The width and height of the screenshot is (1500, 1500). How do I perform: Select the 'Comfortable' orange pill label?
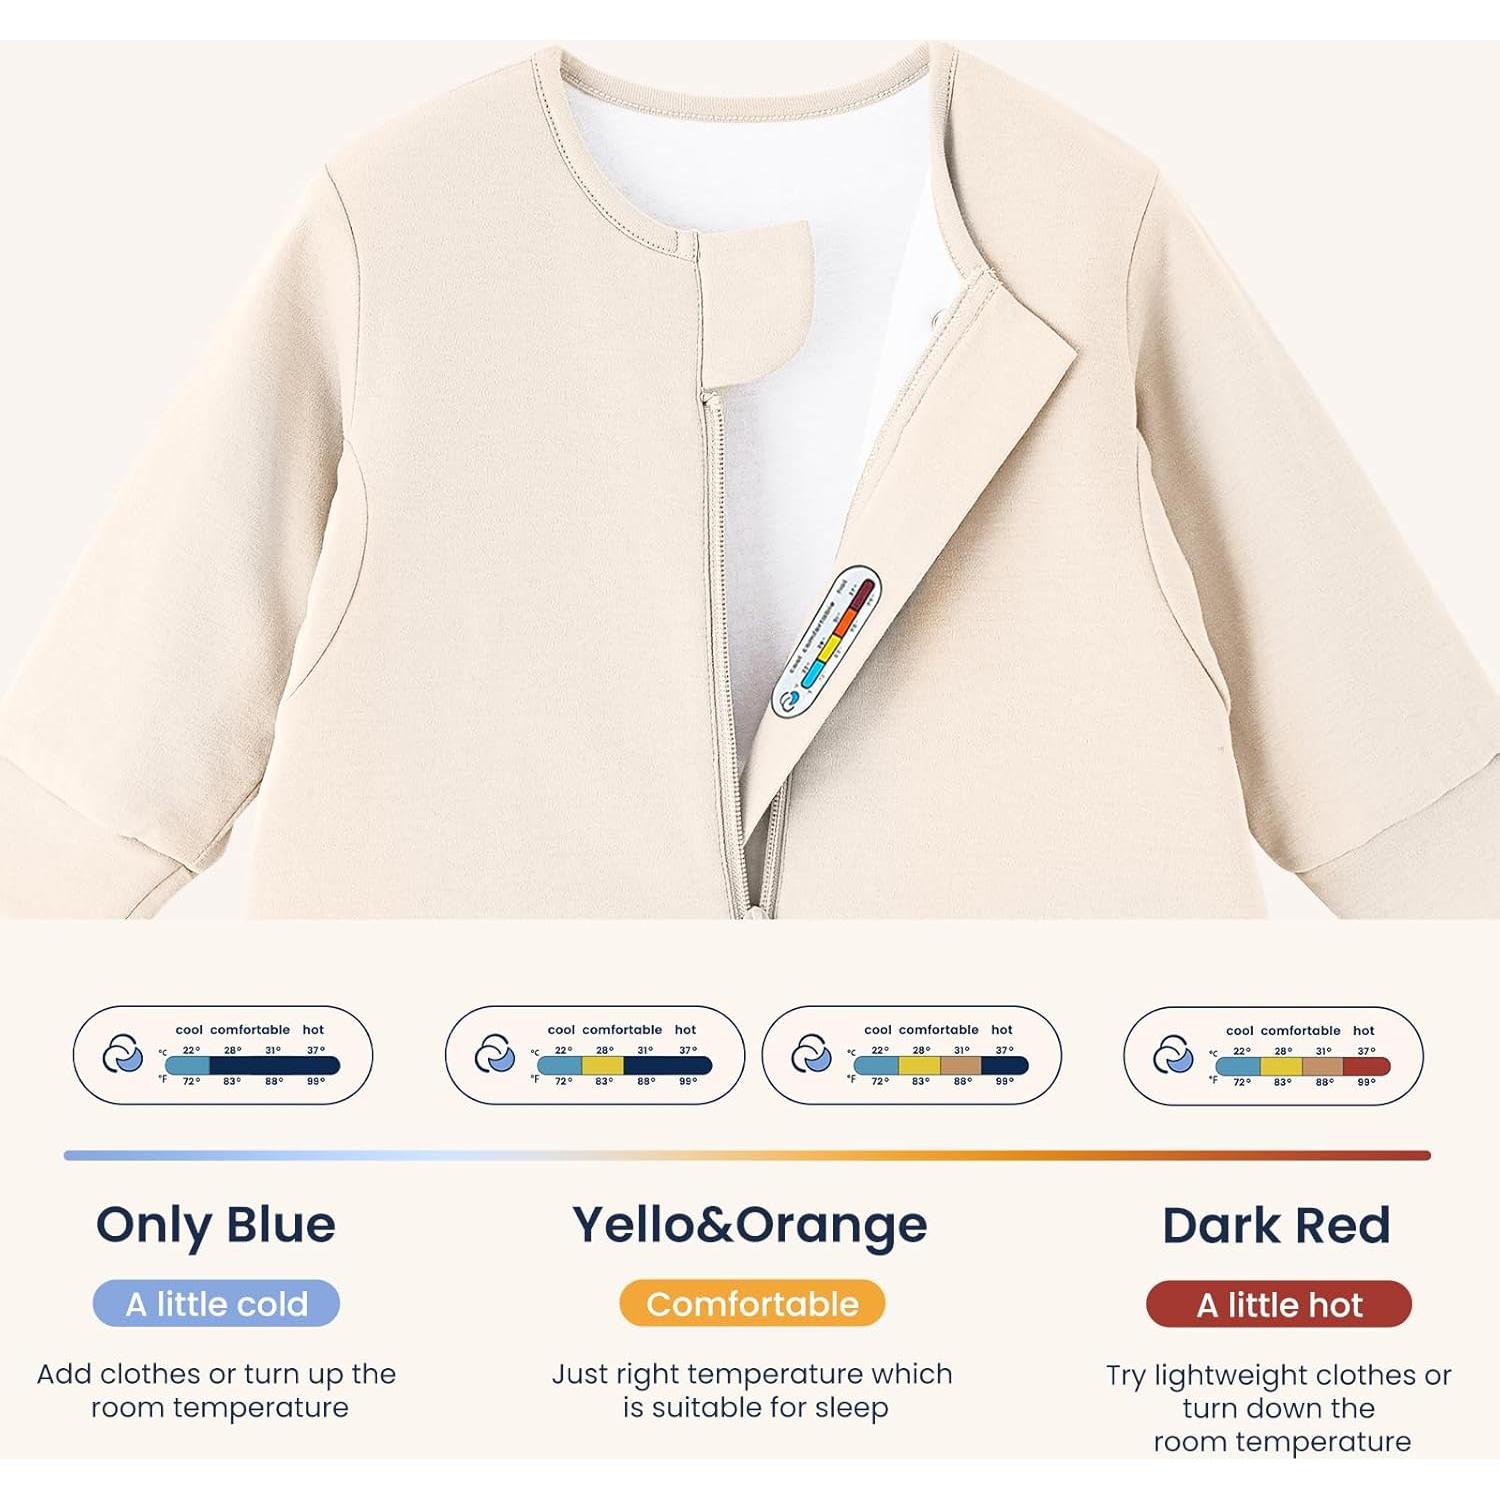pos(752,1304)
